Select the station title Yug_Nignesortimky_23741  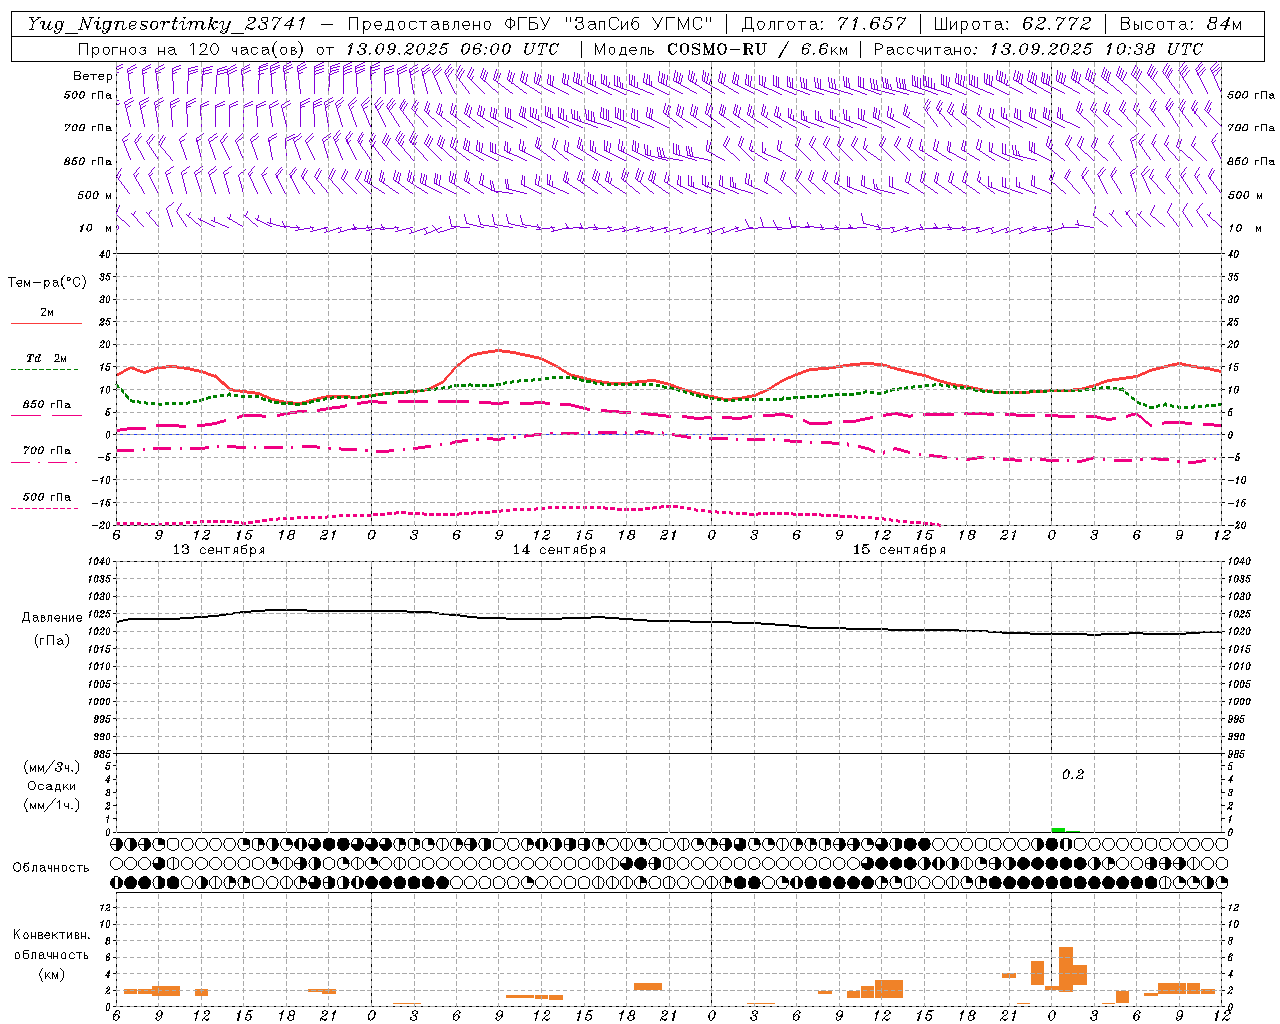(x=167, y=24)
